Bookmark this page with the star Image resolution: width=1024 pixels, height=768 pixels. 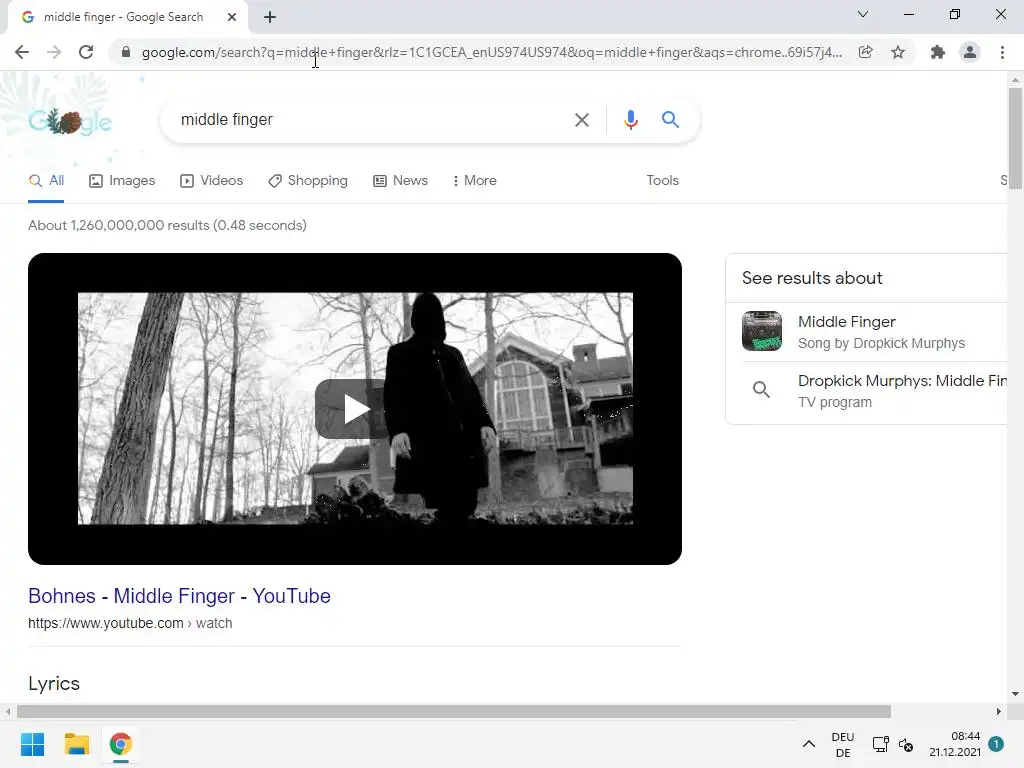(898, 52)
